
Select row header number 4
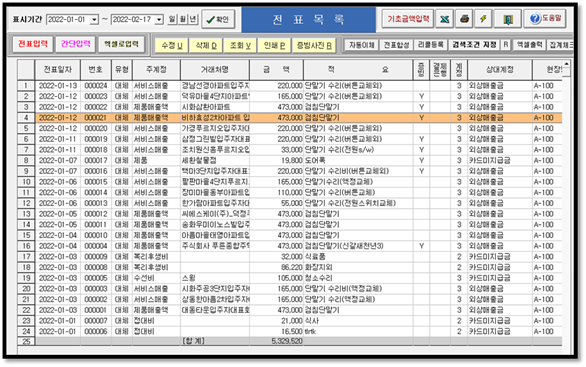click(26, 118)
